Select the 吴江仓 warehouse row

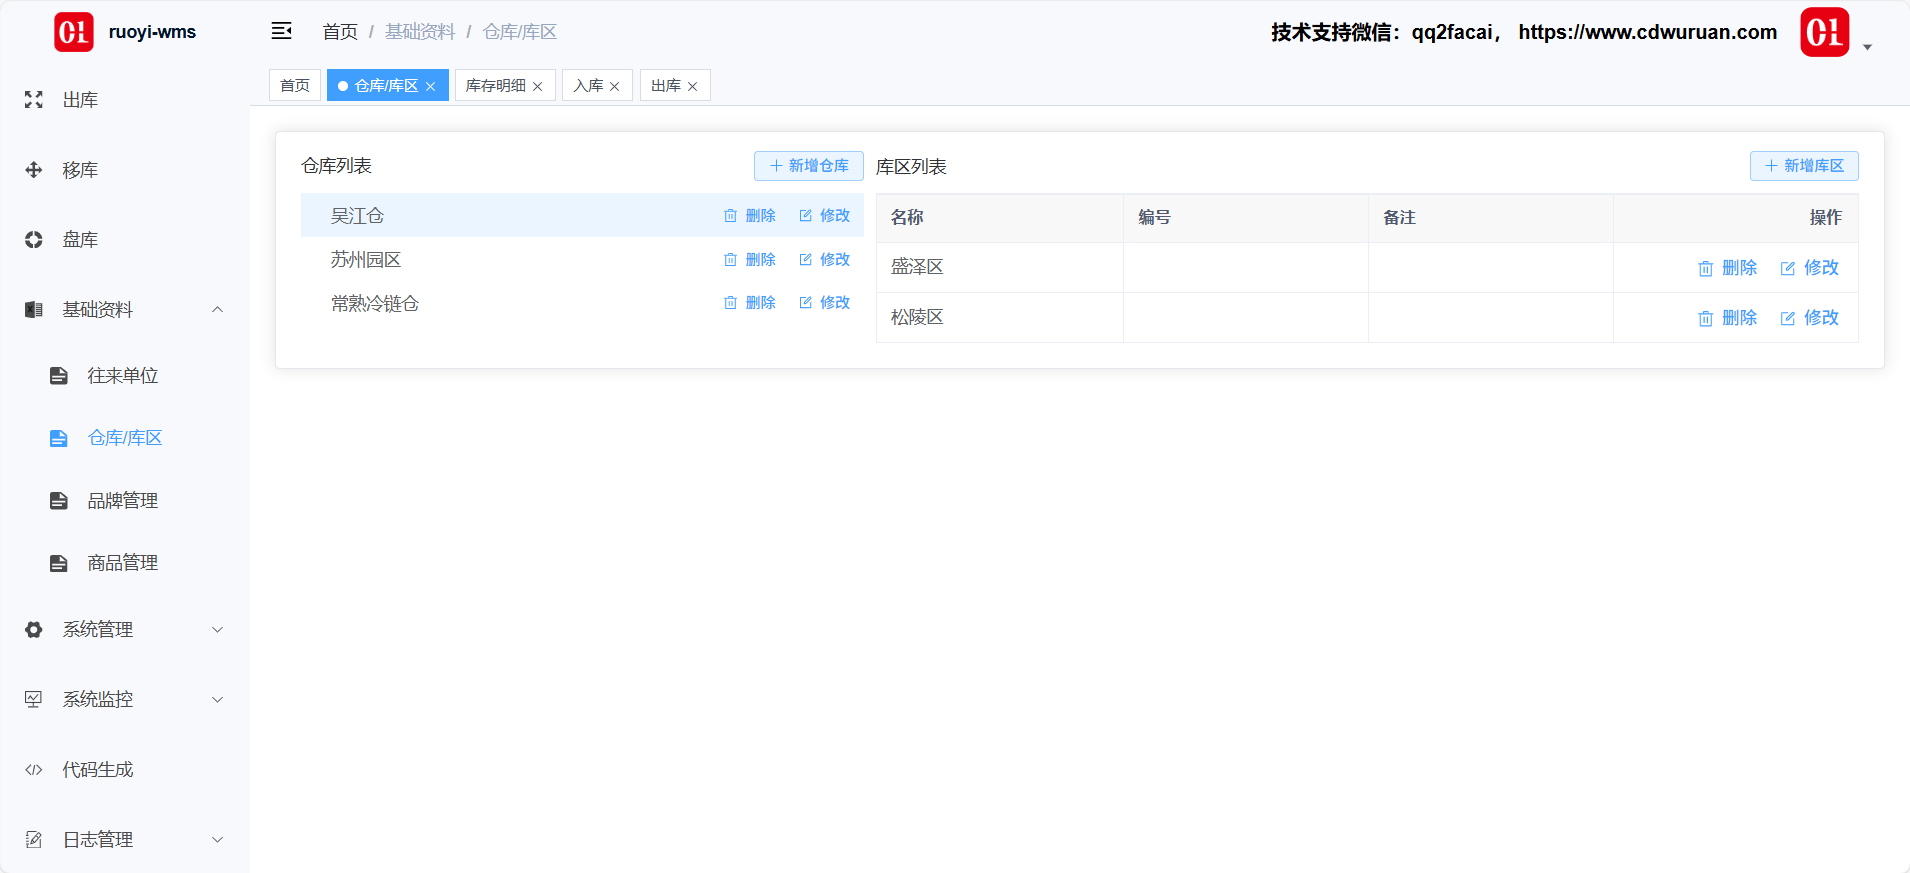[582, 215]
